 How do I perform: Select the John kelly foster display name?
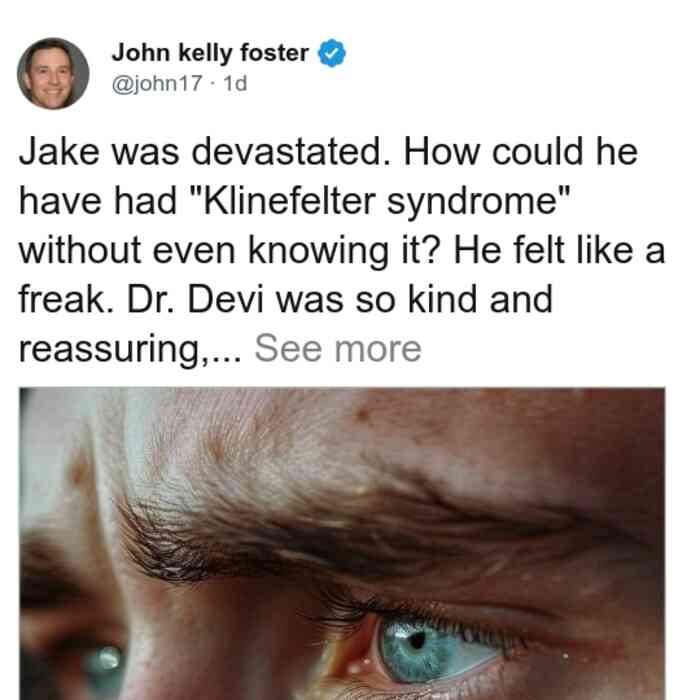coord(210,53)
